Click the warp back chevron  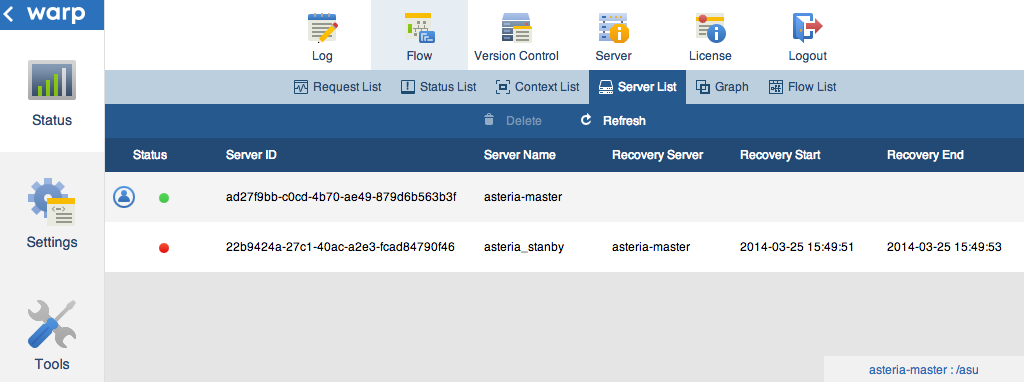[x=8, y=14]
